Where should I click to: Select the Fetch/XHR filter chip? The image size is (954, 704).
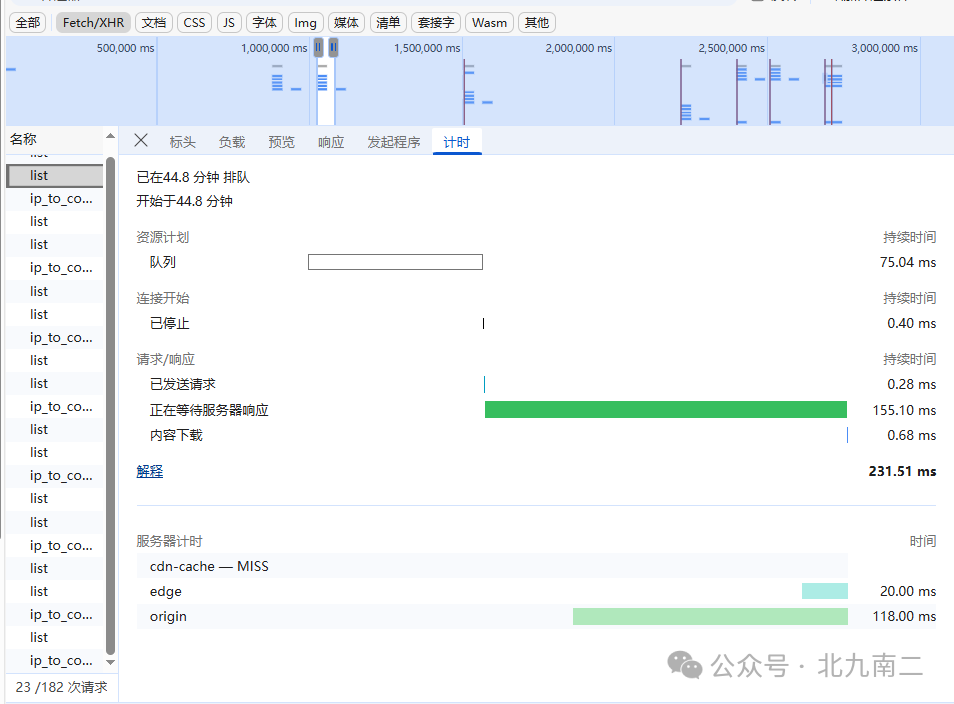(x=92, y=22)
